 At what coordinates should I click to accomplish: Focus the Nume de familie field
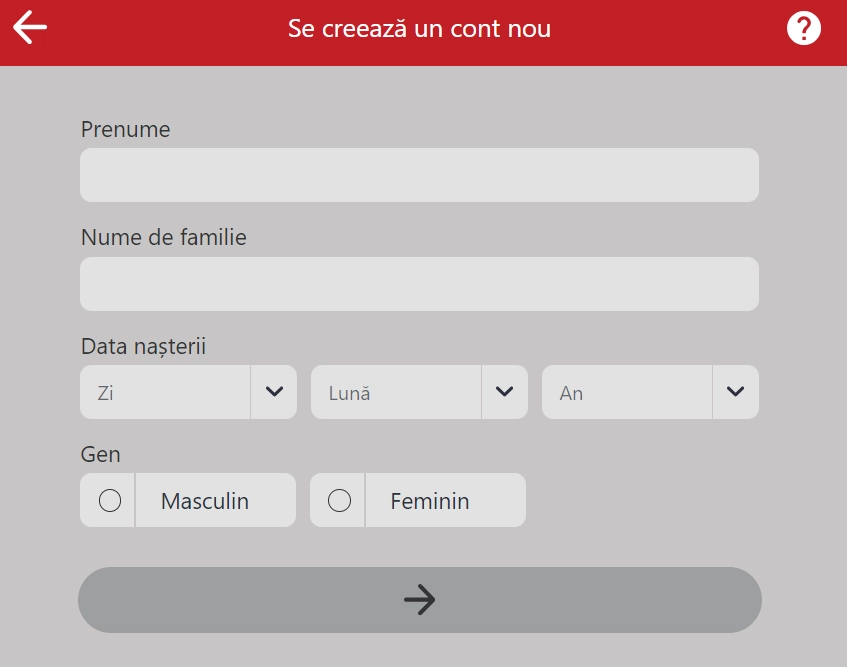click(x=419, y=284)
